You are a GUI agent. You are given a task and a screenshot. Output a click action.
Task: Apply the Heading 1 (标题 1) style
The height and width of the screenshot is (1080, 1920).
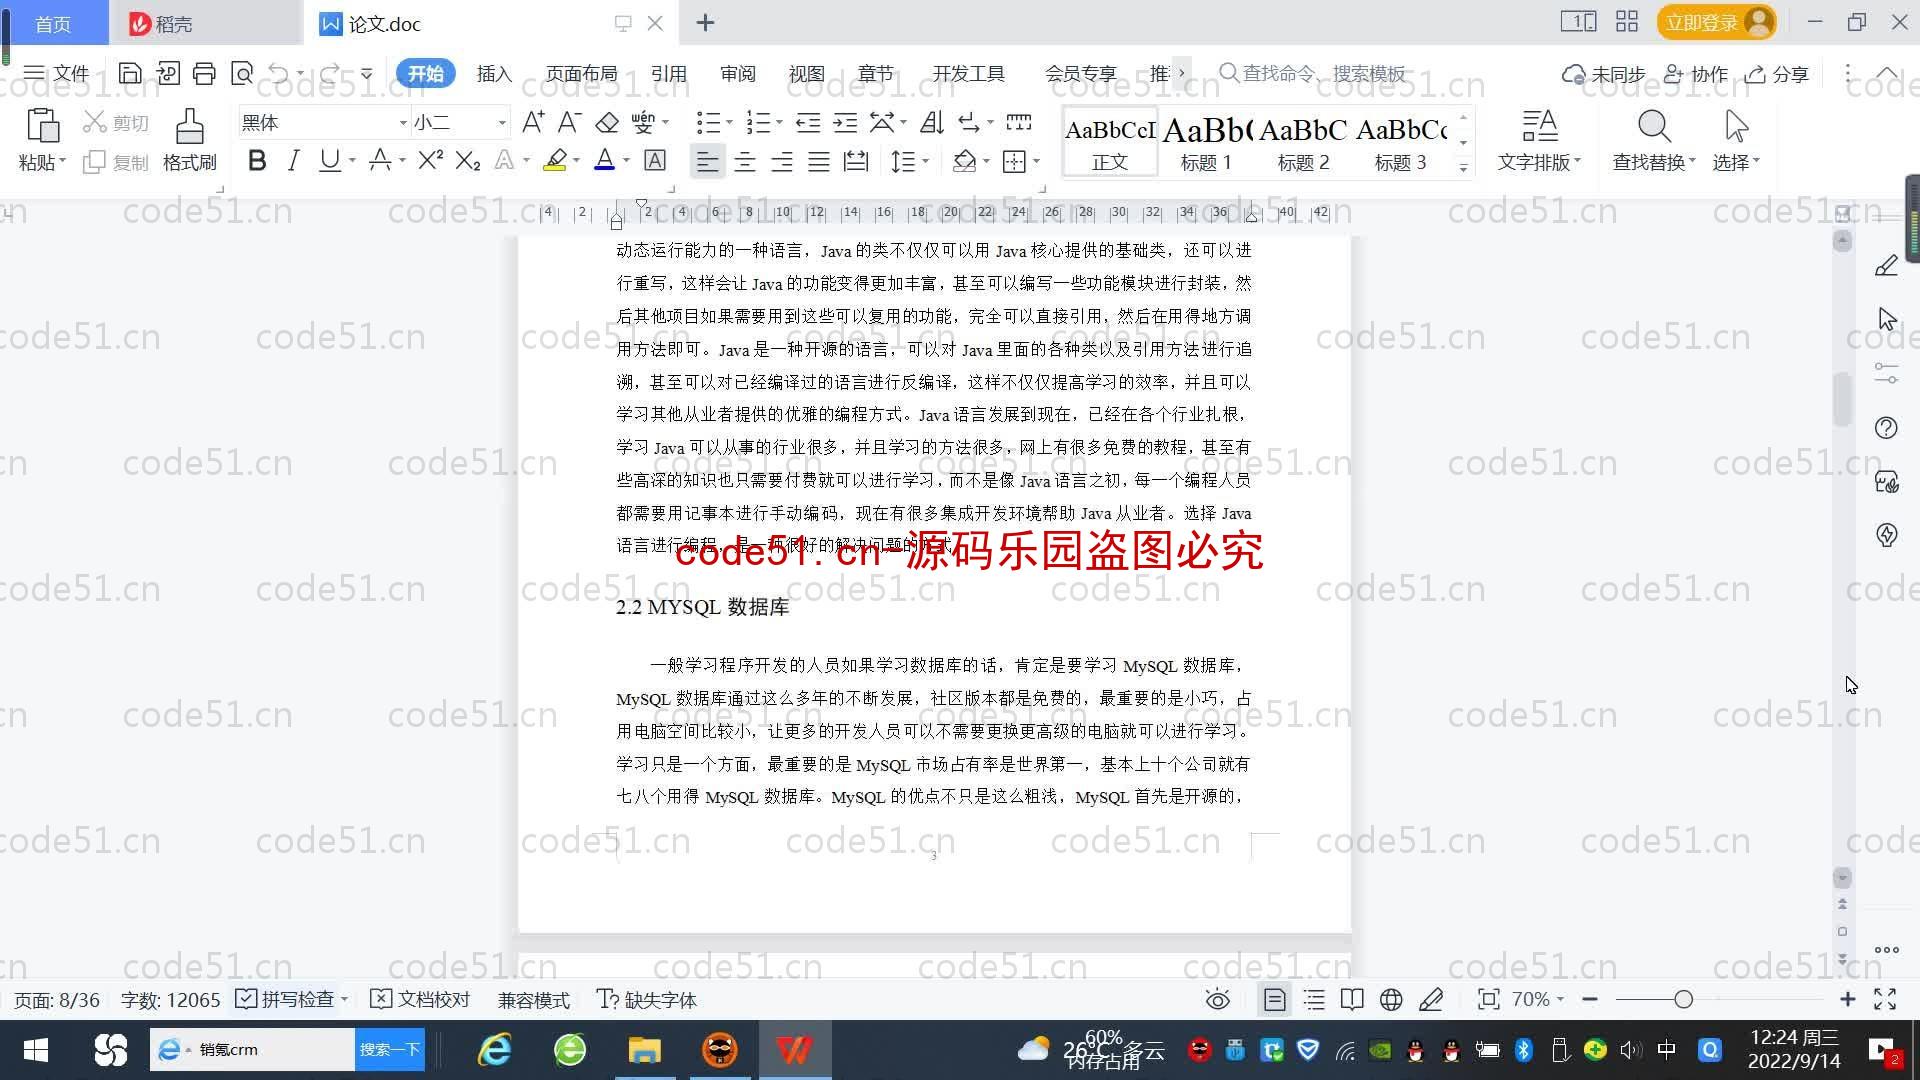point(1206,142)
